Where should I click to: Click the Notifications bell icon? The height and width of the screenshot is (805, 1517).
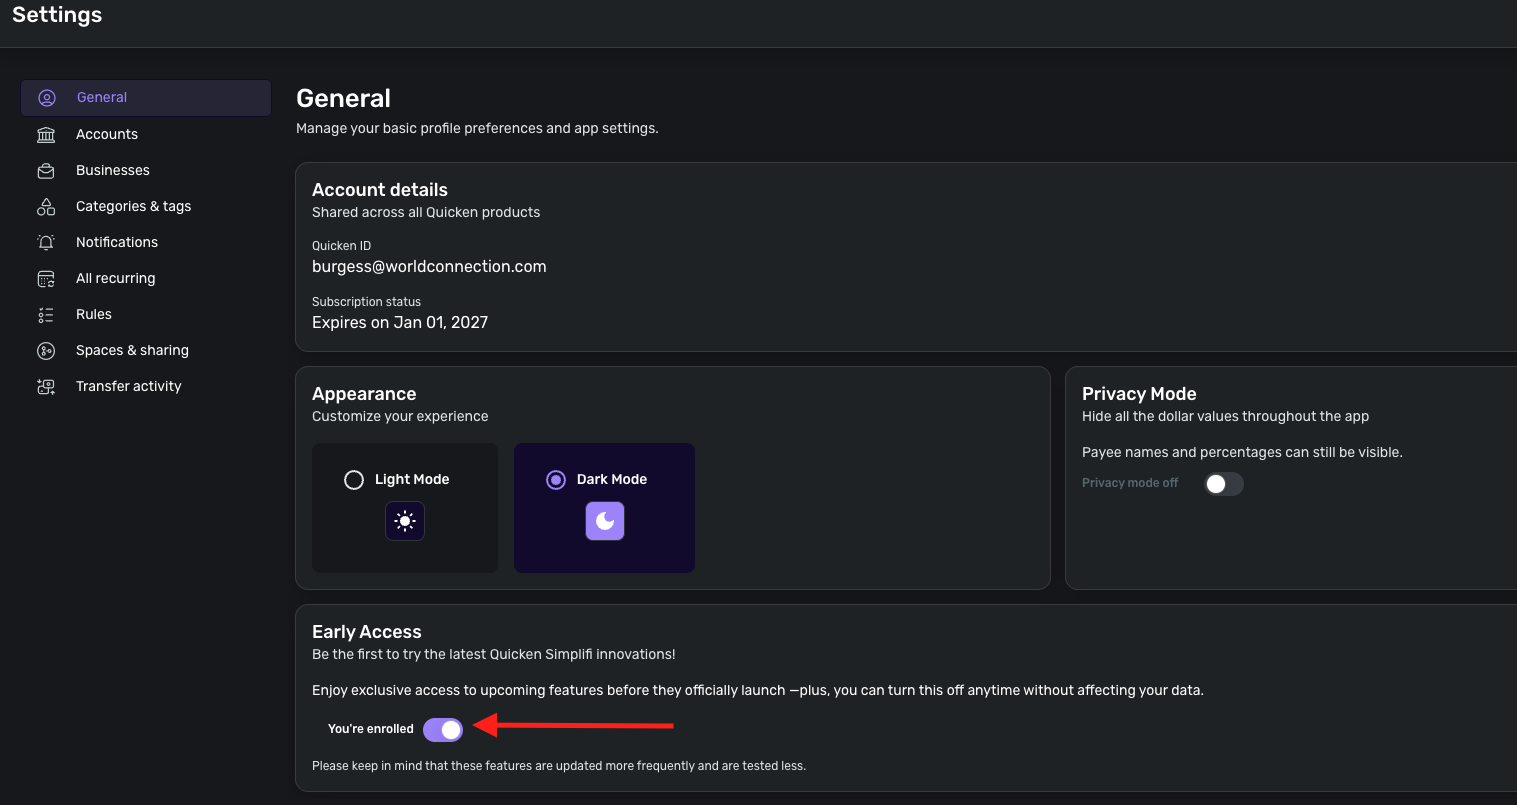(46, 242)
